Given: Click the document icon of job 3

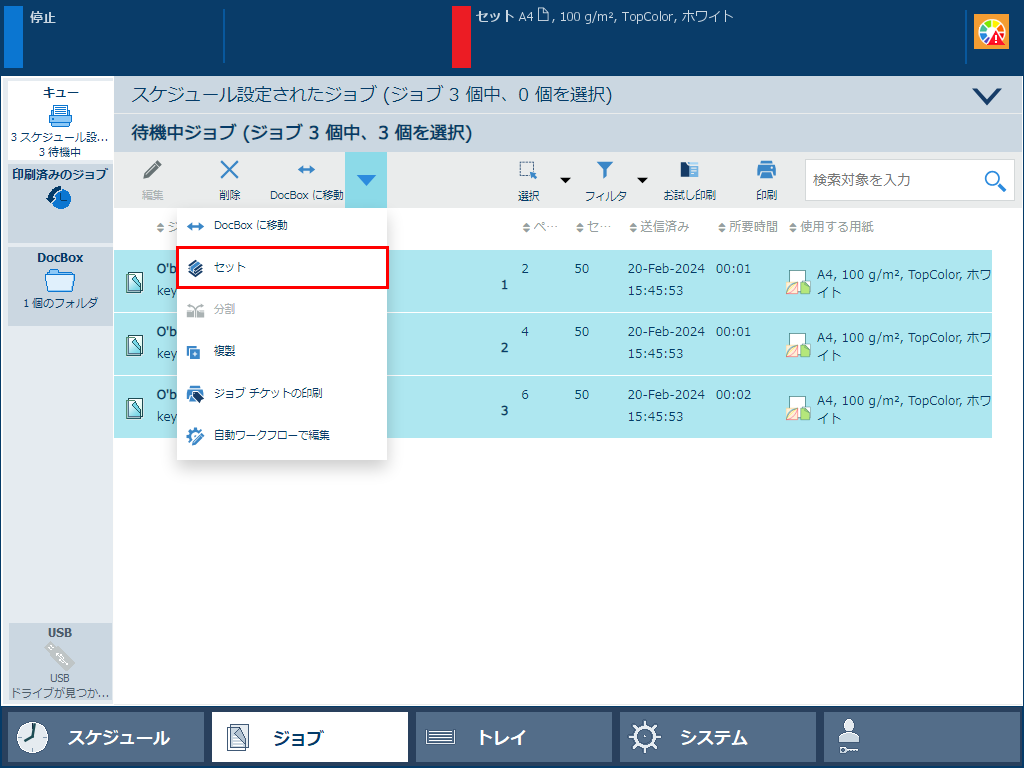Looking at the screenshot, I should 135,408.
